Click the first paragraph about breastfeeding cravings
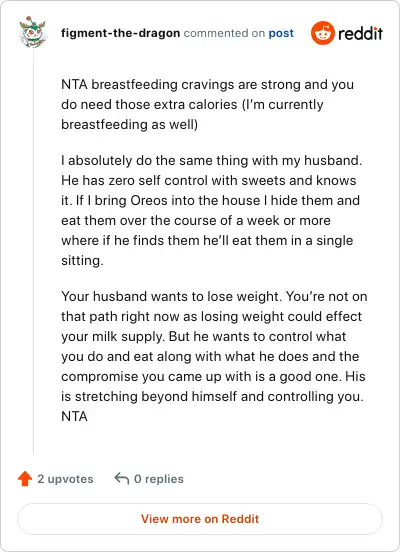 pos(207,105)
